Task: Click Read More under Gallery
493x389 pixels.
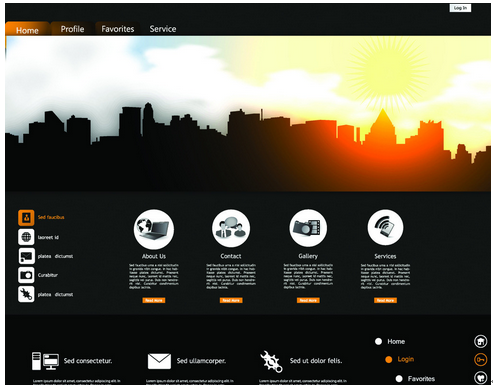Action: point(308,300)
